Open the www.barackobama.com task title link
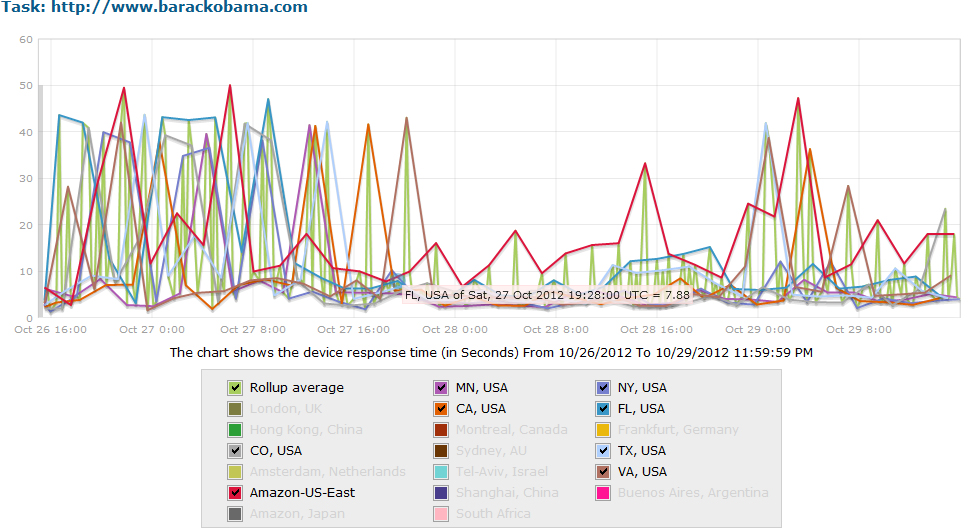This screenshot has height=528, width=980. click(179, 7)
